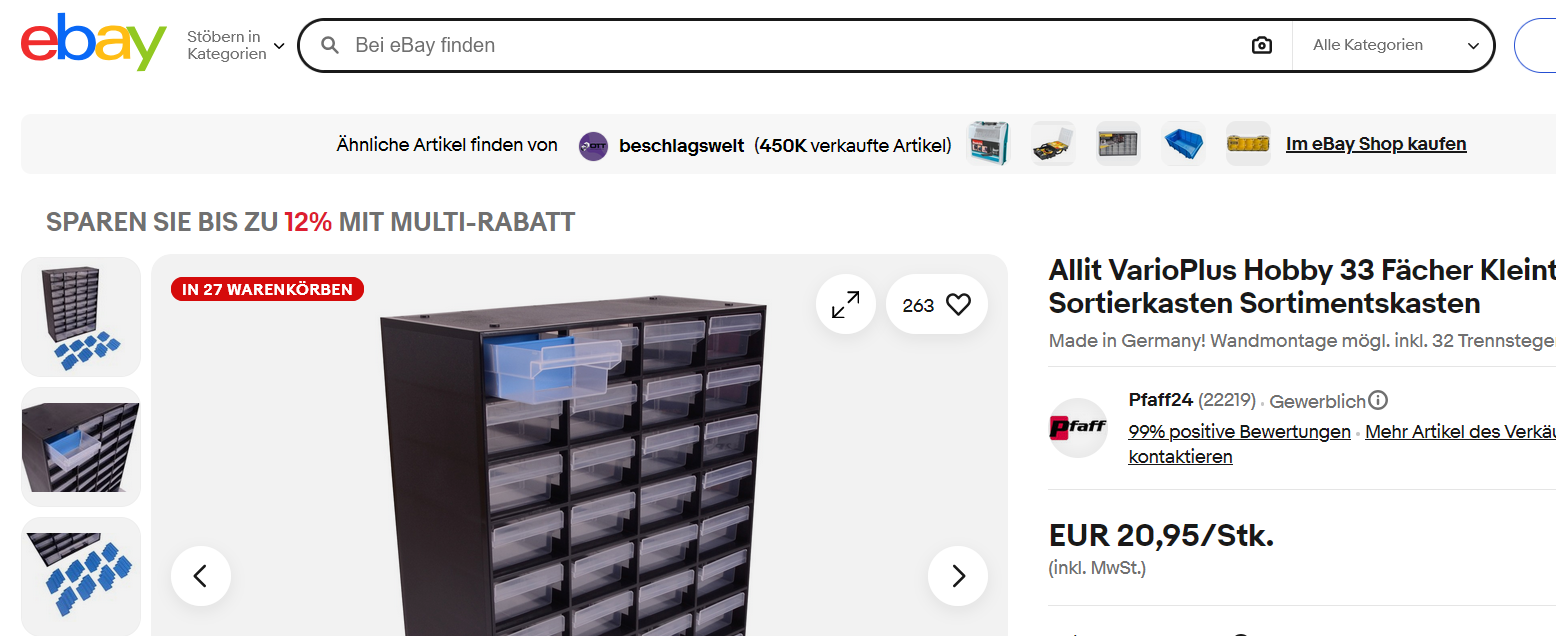Screen dimensions: 1556x636
Task: Show next product image arrow
Action: coord(958,576)
